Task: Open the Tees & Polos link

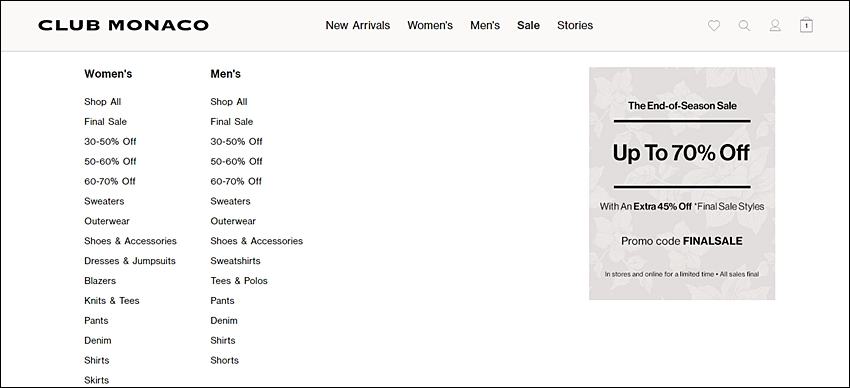Action: pyautogui.click(x=239, y=281)
